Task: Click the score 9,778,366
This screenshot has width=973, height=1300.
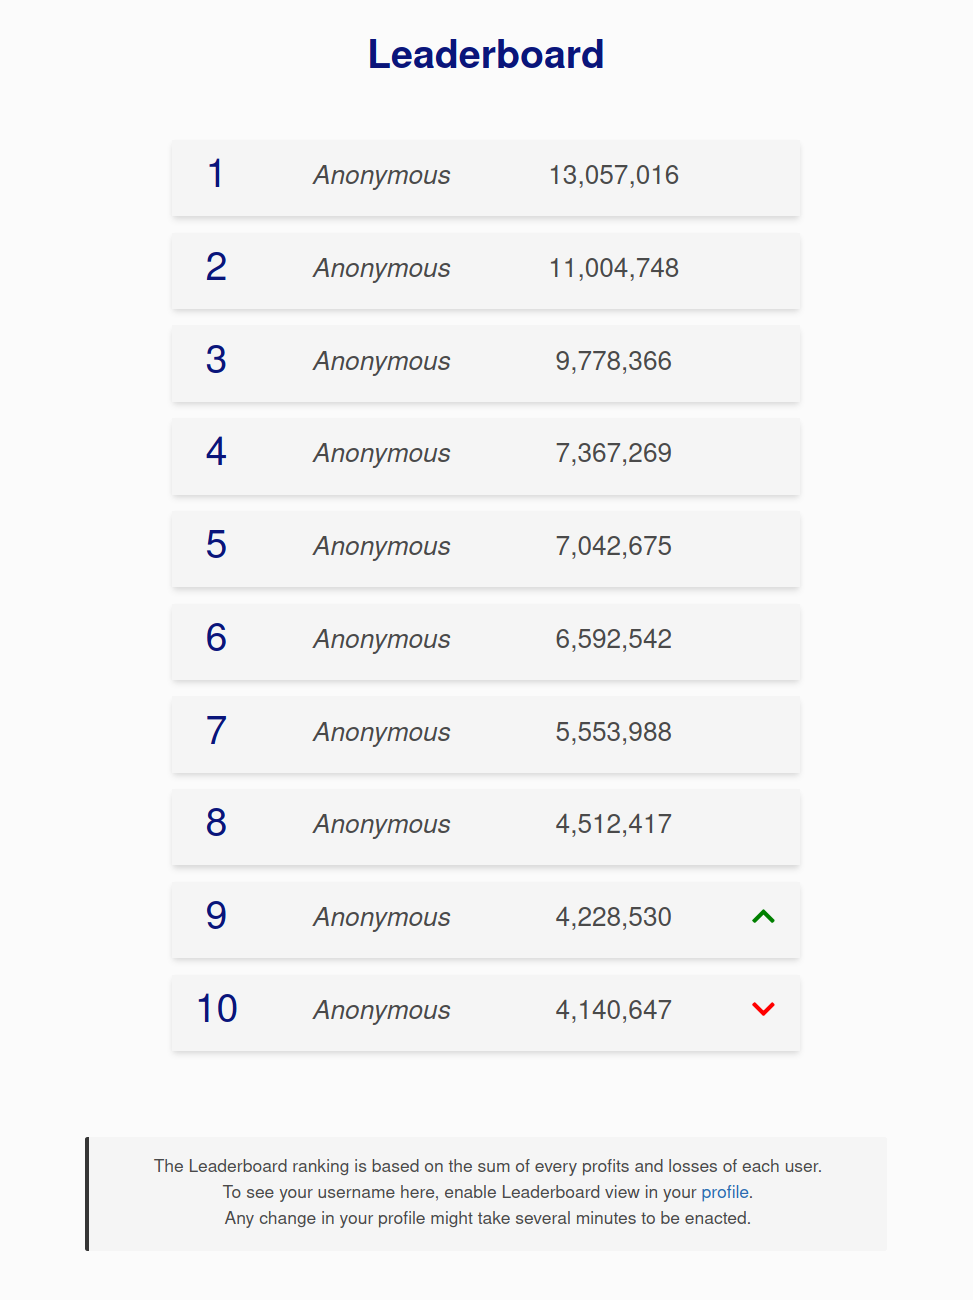Action: coord(613,361)
